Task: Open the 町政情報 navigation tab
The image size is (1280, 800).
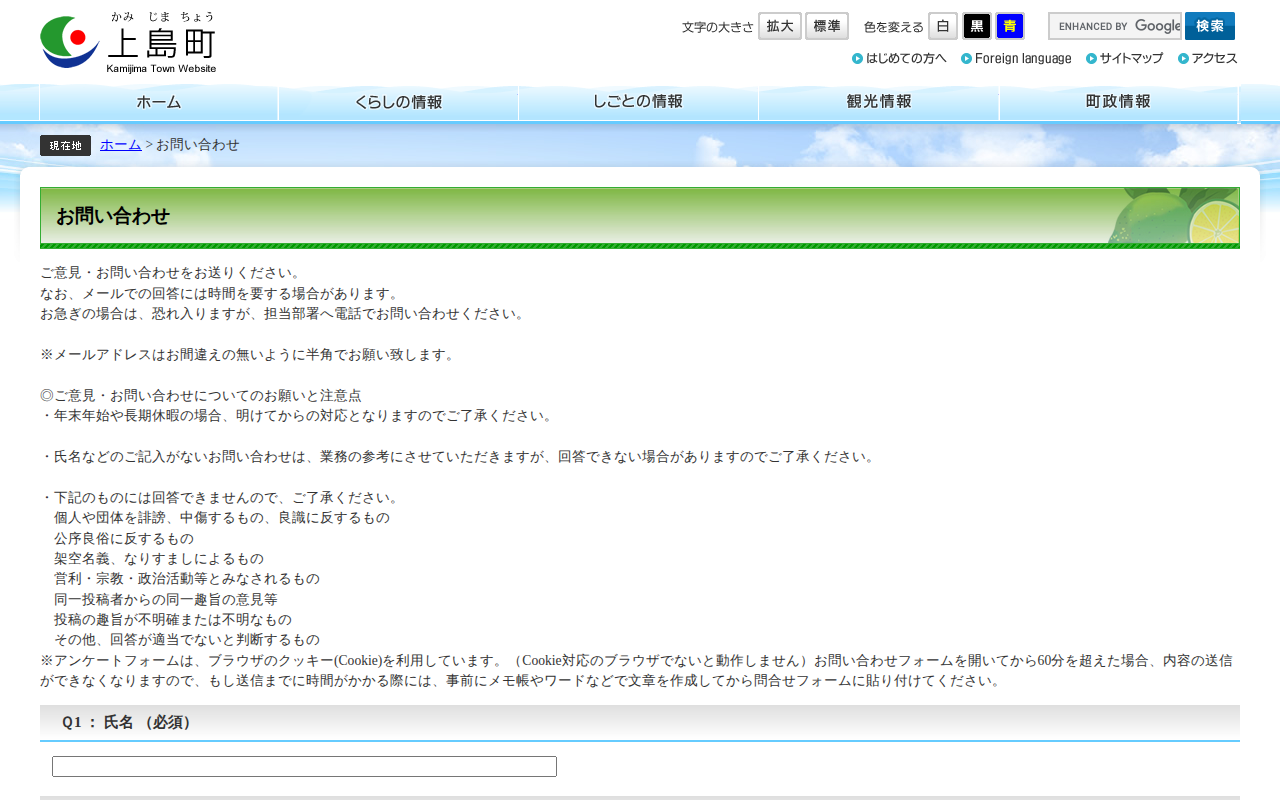Action: click(1119, 102)
